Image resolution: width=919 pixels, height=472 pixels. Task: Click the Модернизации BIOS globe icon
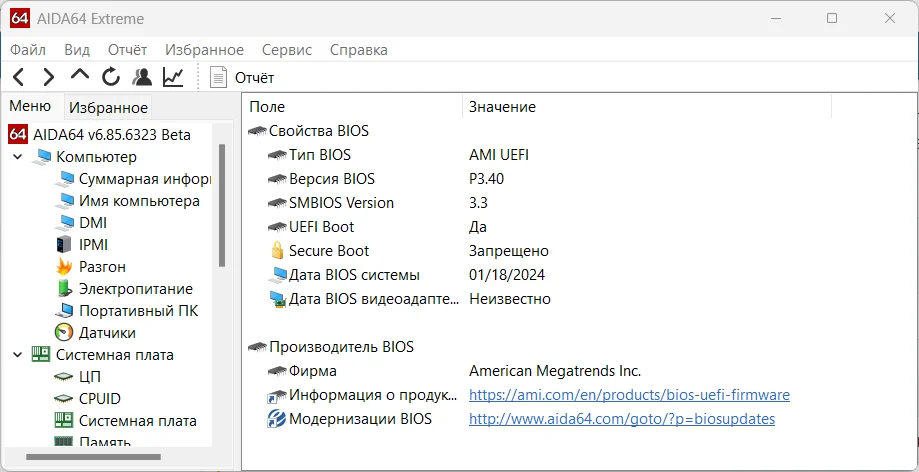coord(277,419)
